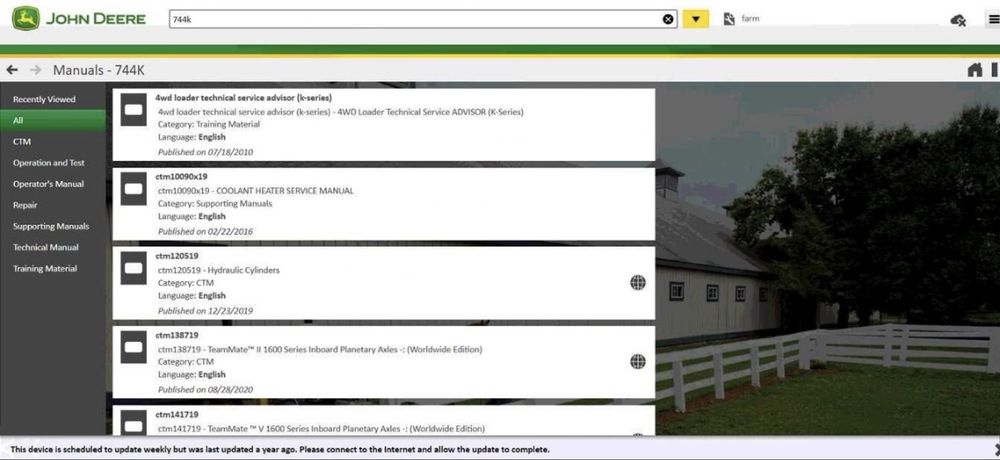Click the farm profile icon
This screenshot has width=1000, height=460.
[730, 19]
